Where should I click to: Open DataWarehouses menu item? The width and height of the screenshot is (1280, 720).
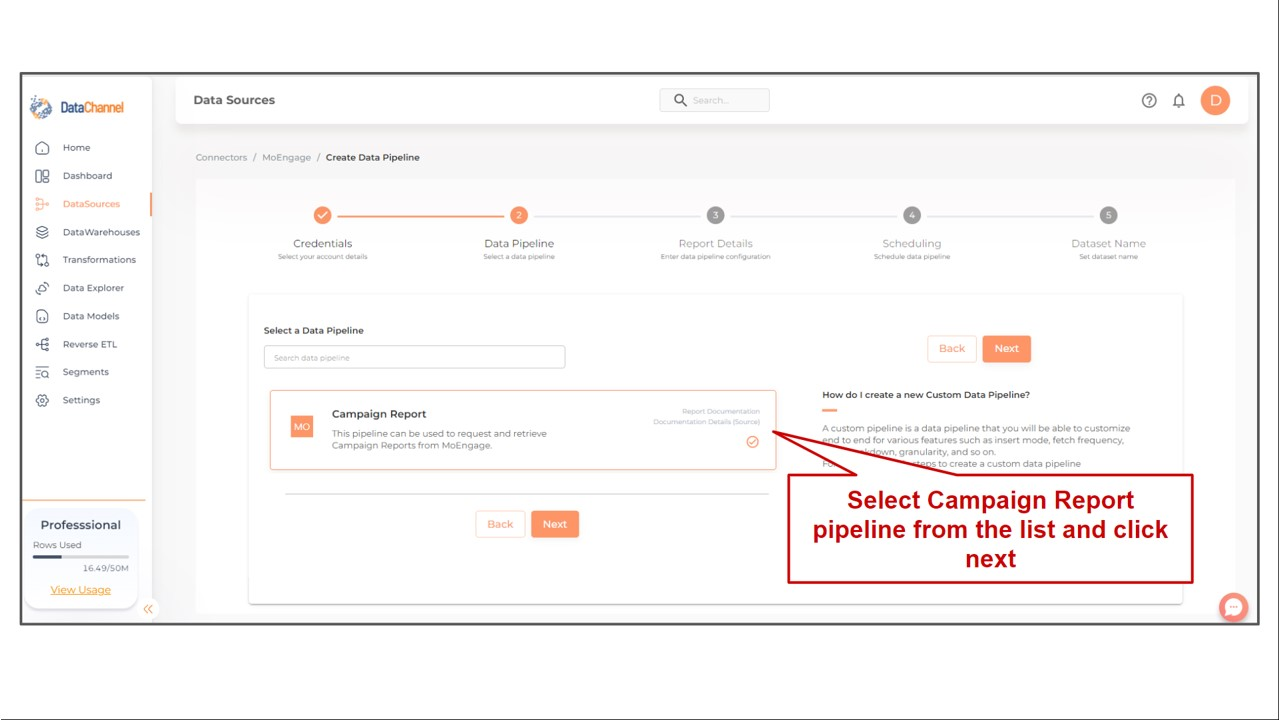point(101,232)
